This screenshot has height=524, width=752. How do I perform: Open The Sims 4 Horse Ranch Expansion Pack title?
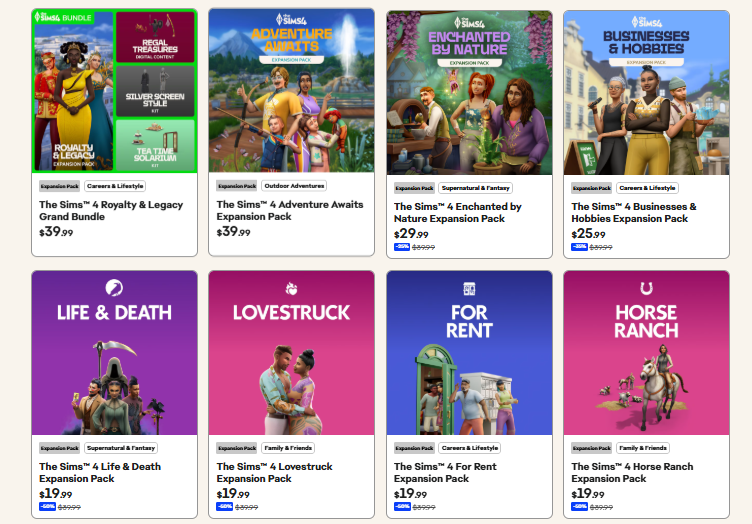point(632,472)
